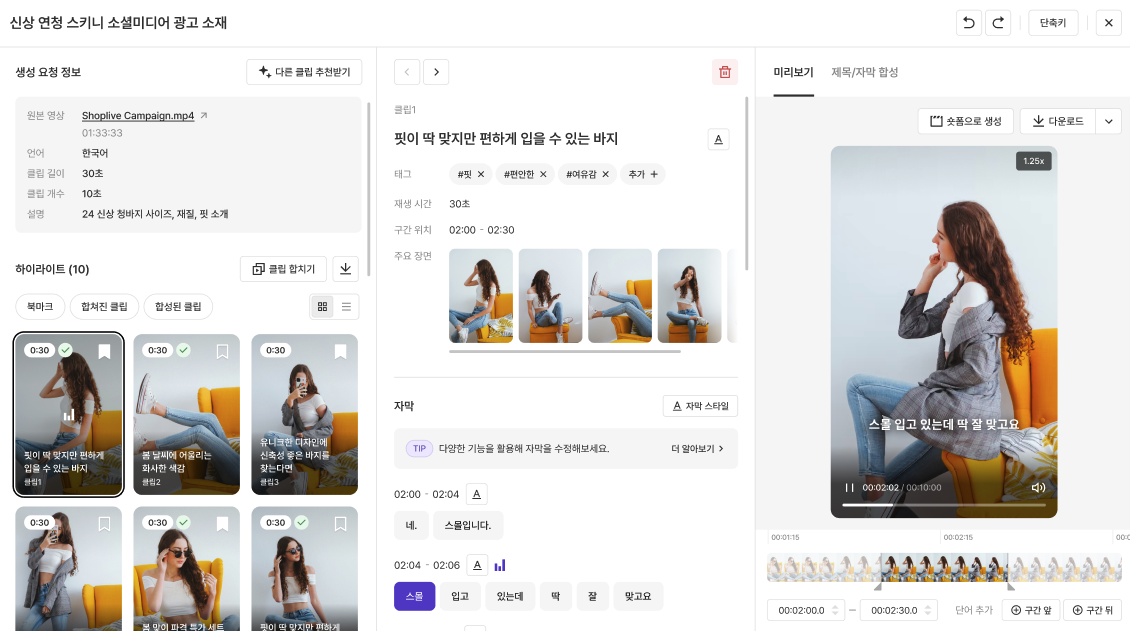Switch to grid view of highlights
This screenshot has height=631, width=1130.
(322, 307)
